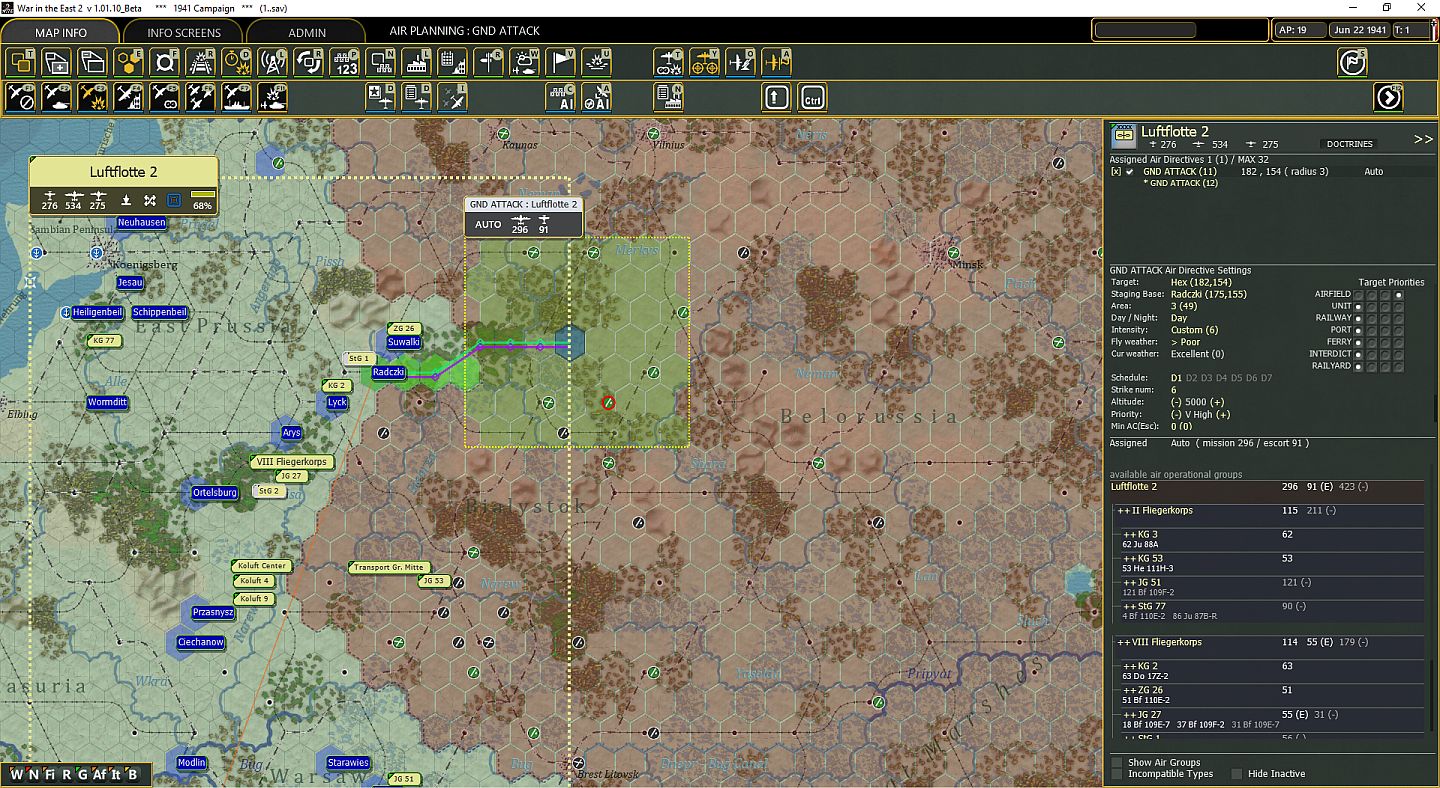Select the strategic bombing city directive icon
Viewport: 1440px width, 788px height.
point(129,97)
